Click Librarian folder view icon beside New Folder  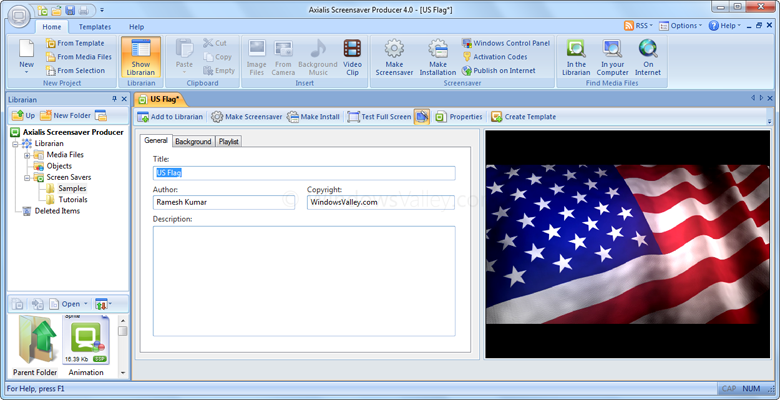coord(100,115)
